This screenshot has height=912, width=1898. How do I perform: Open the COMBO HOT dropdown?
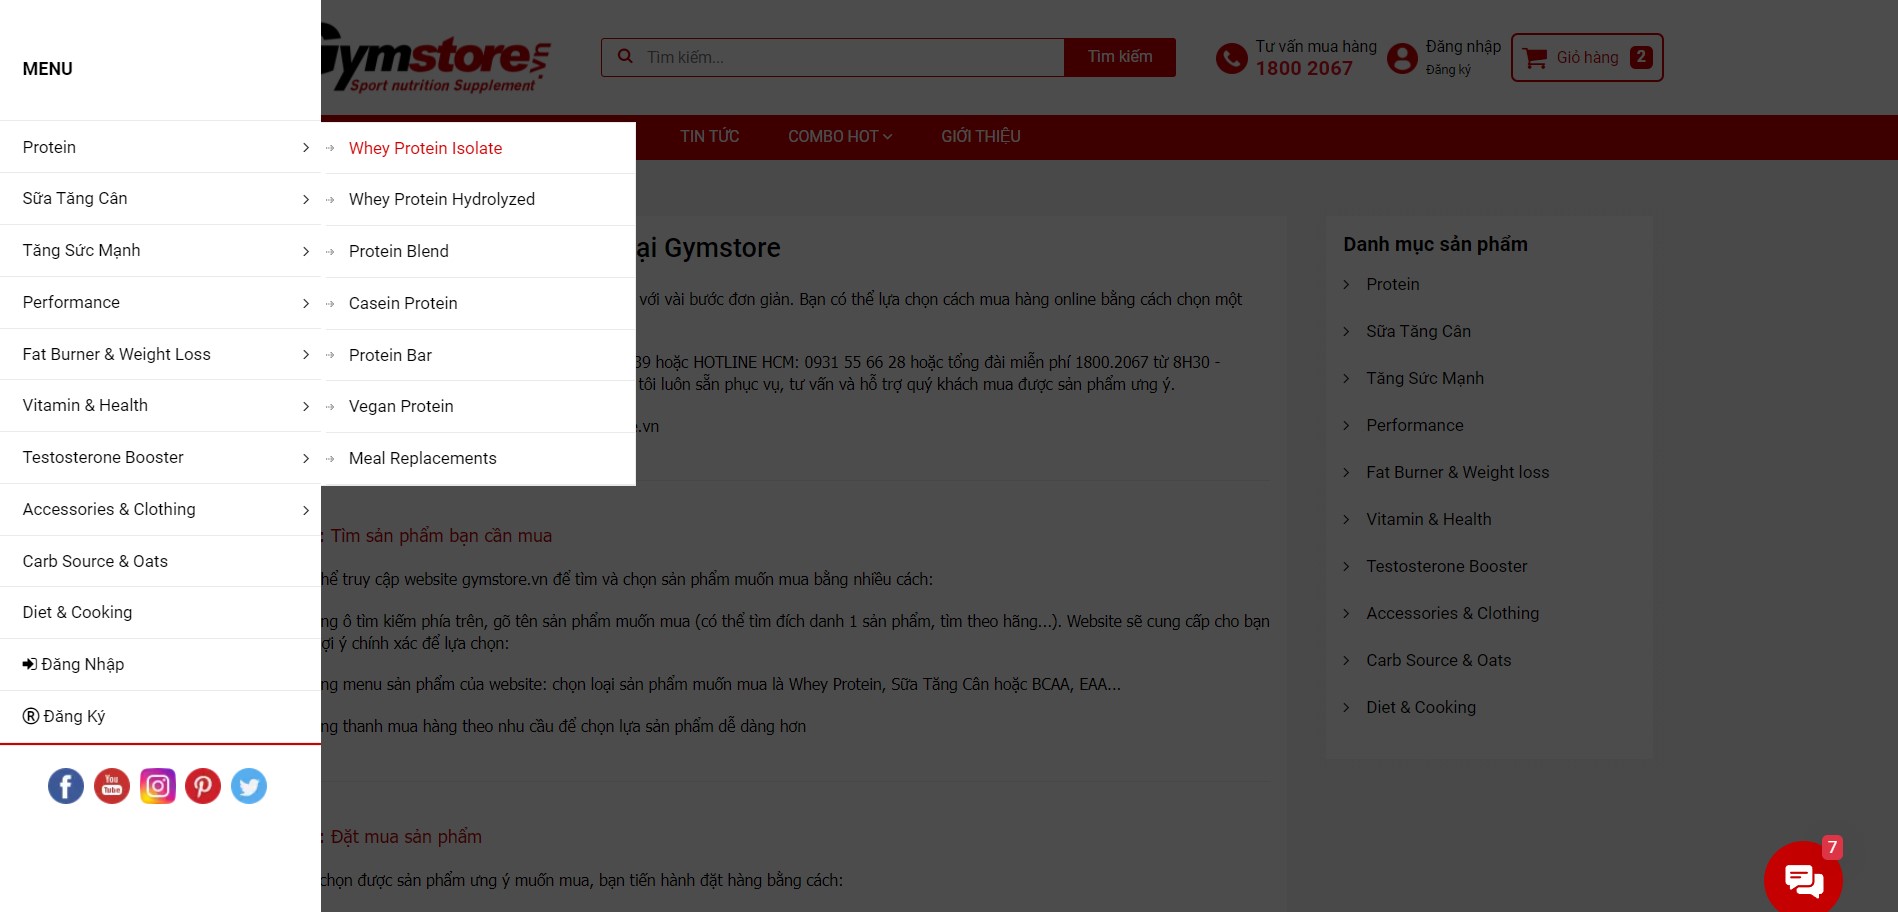pyautogui.click(x=840, y=137)
